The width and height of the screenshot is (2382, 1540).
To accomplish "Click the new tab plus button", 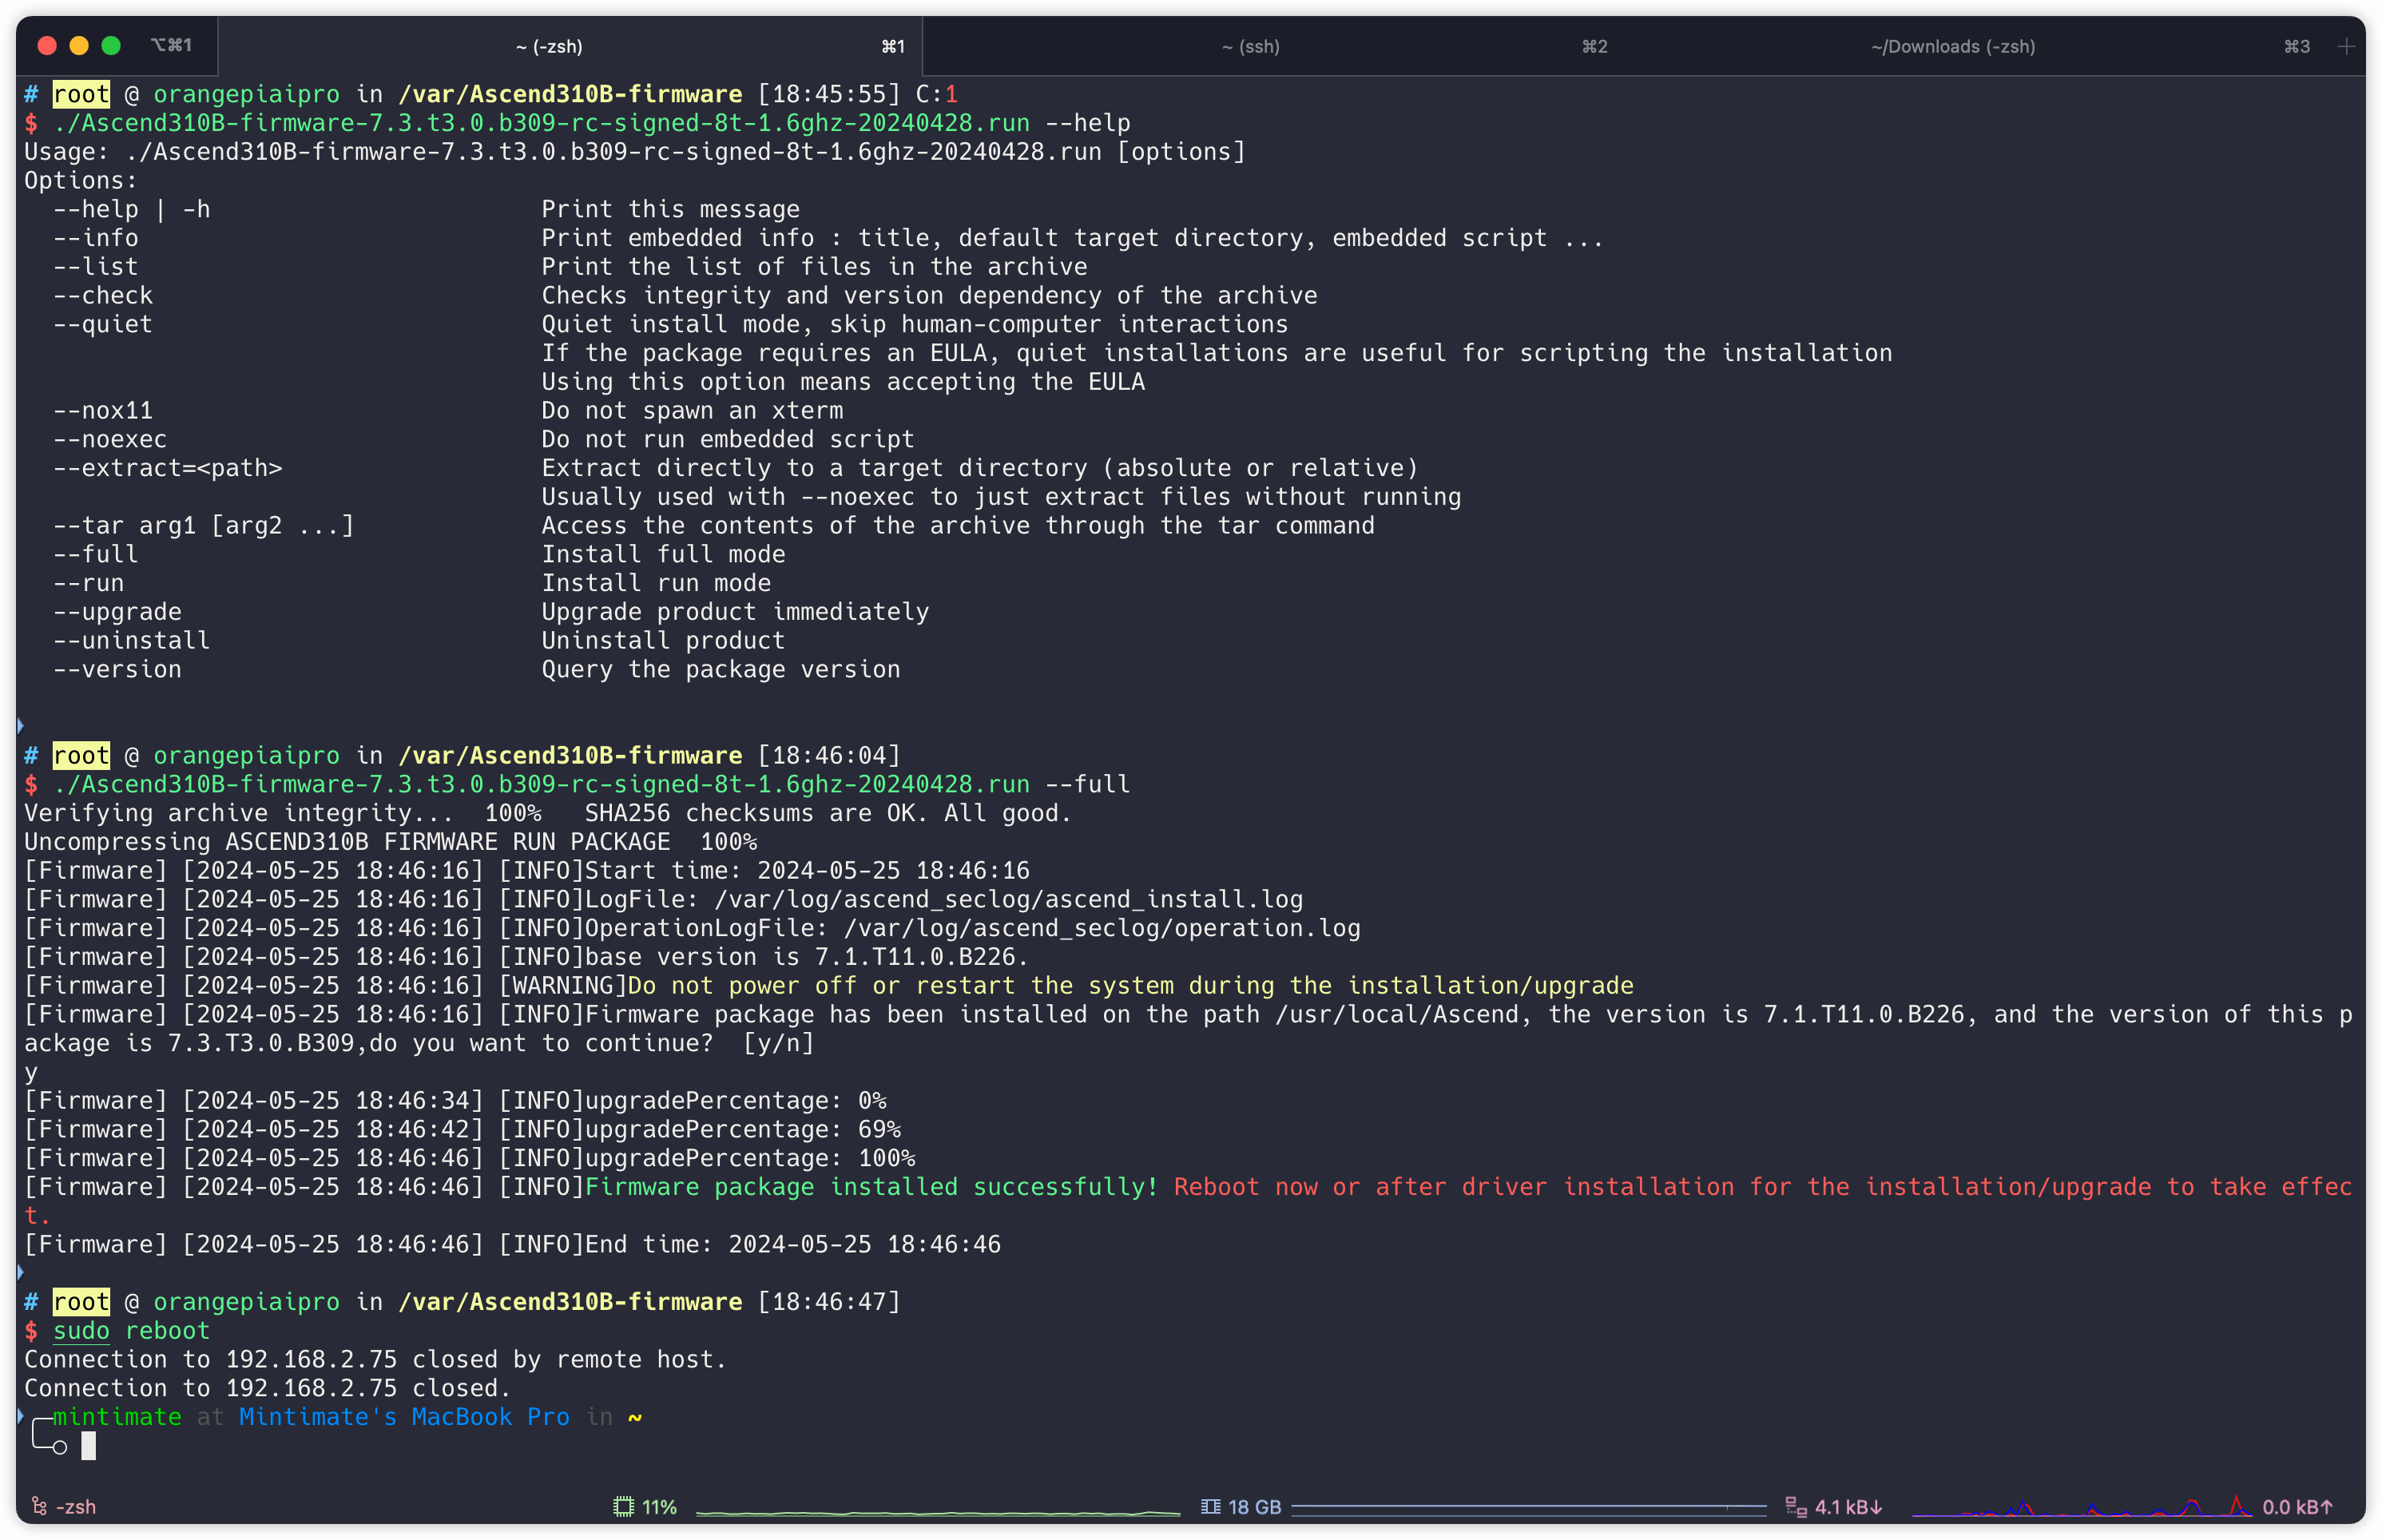I will [x=2346, y=46].
